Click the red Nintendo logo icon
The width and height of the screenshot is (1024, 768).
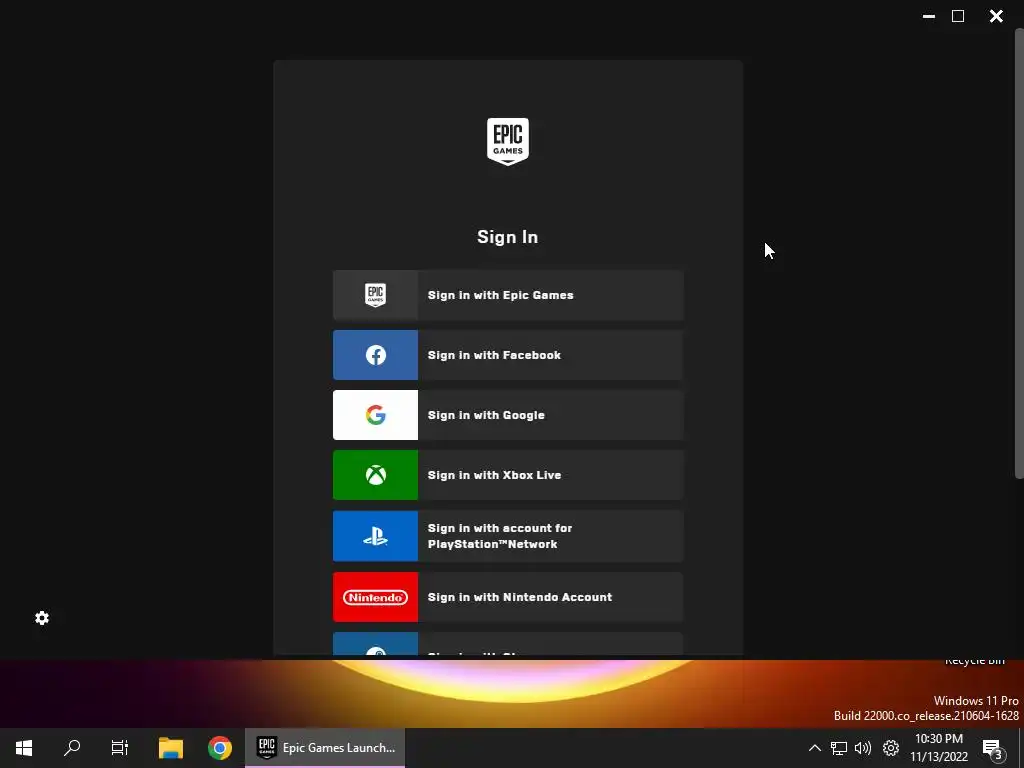(376, 597)
